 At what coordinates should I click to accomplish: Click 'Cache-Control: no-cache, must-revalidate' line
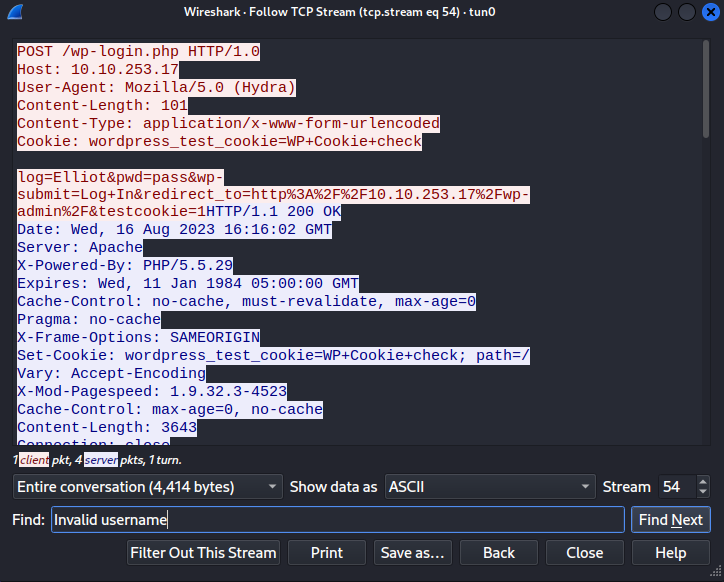247,302
